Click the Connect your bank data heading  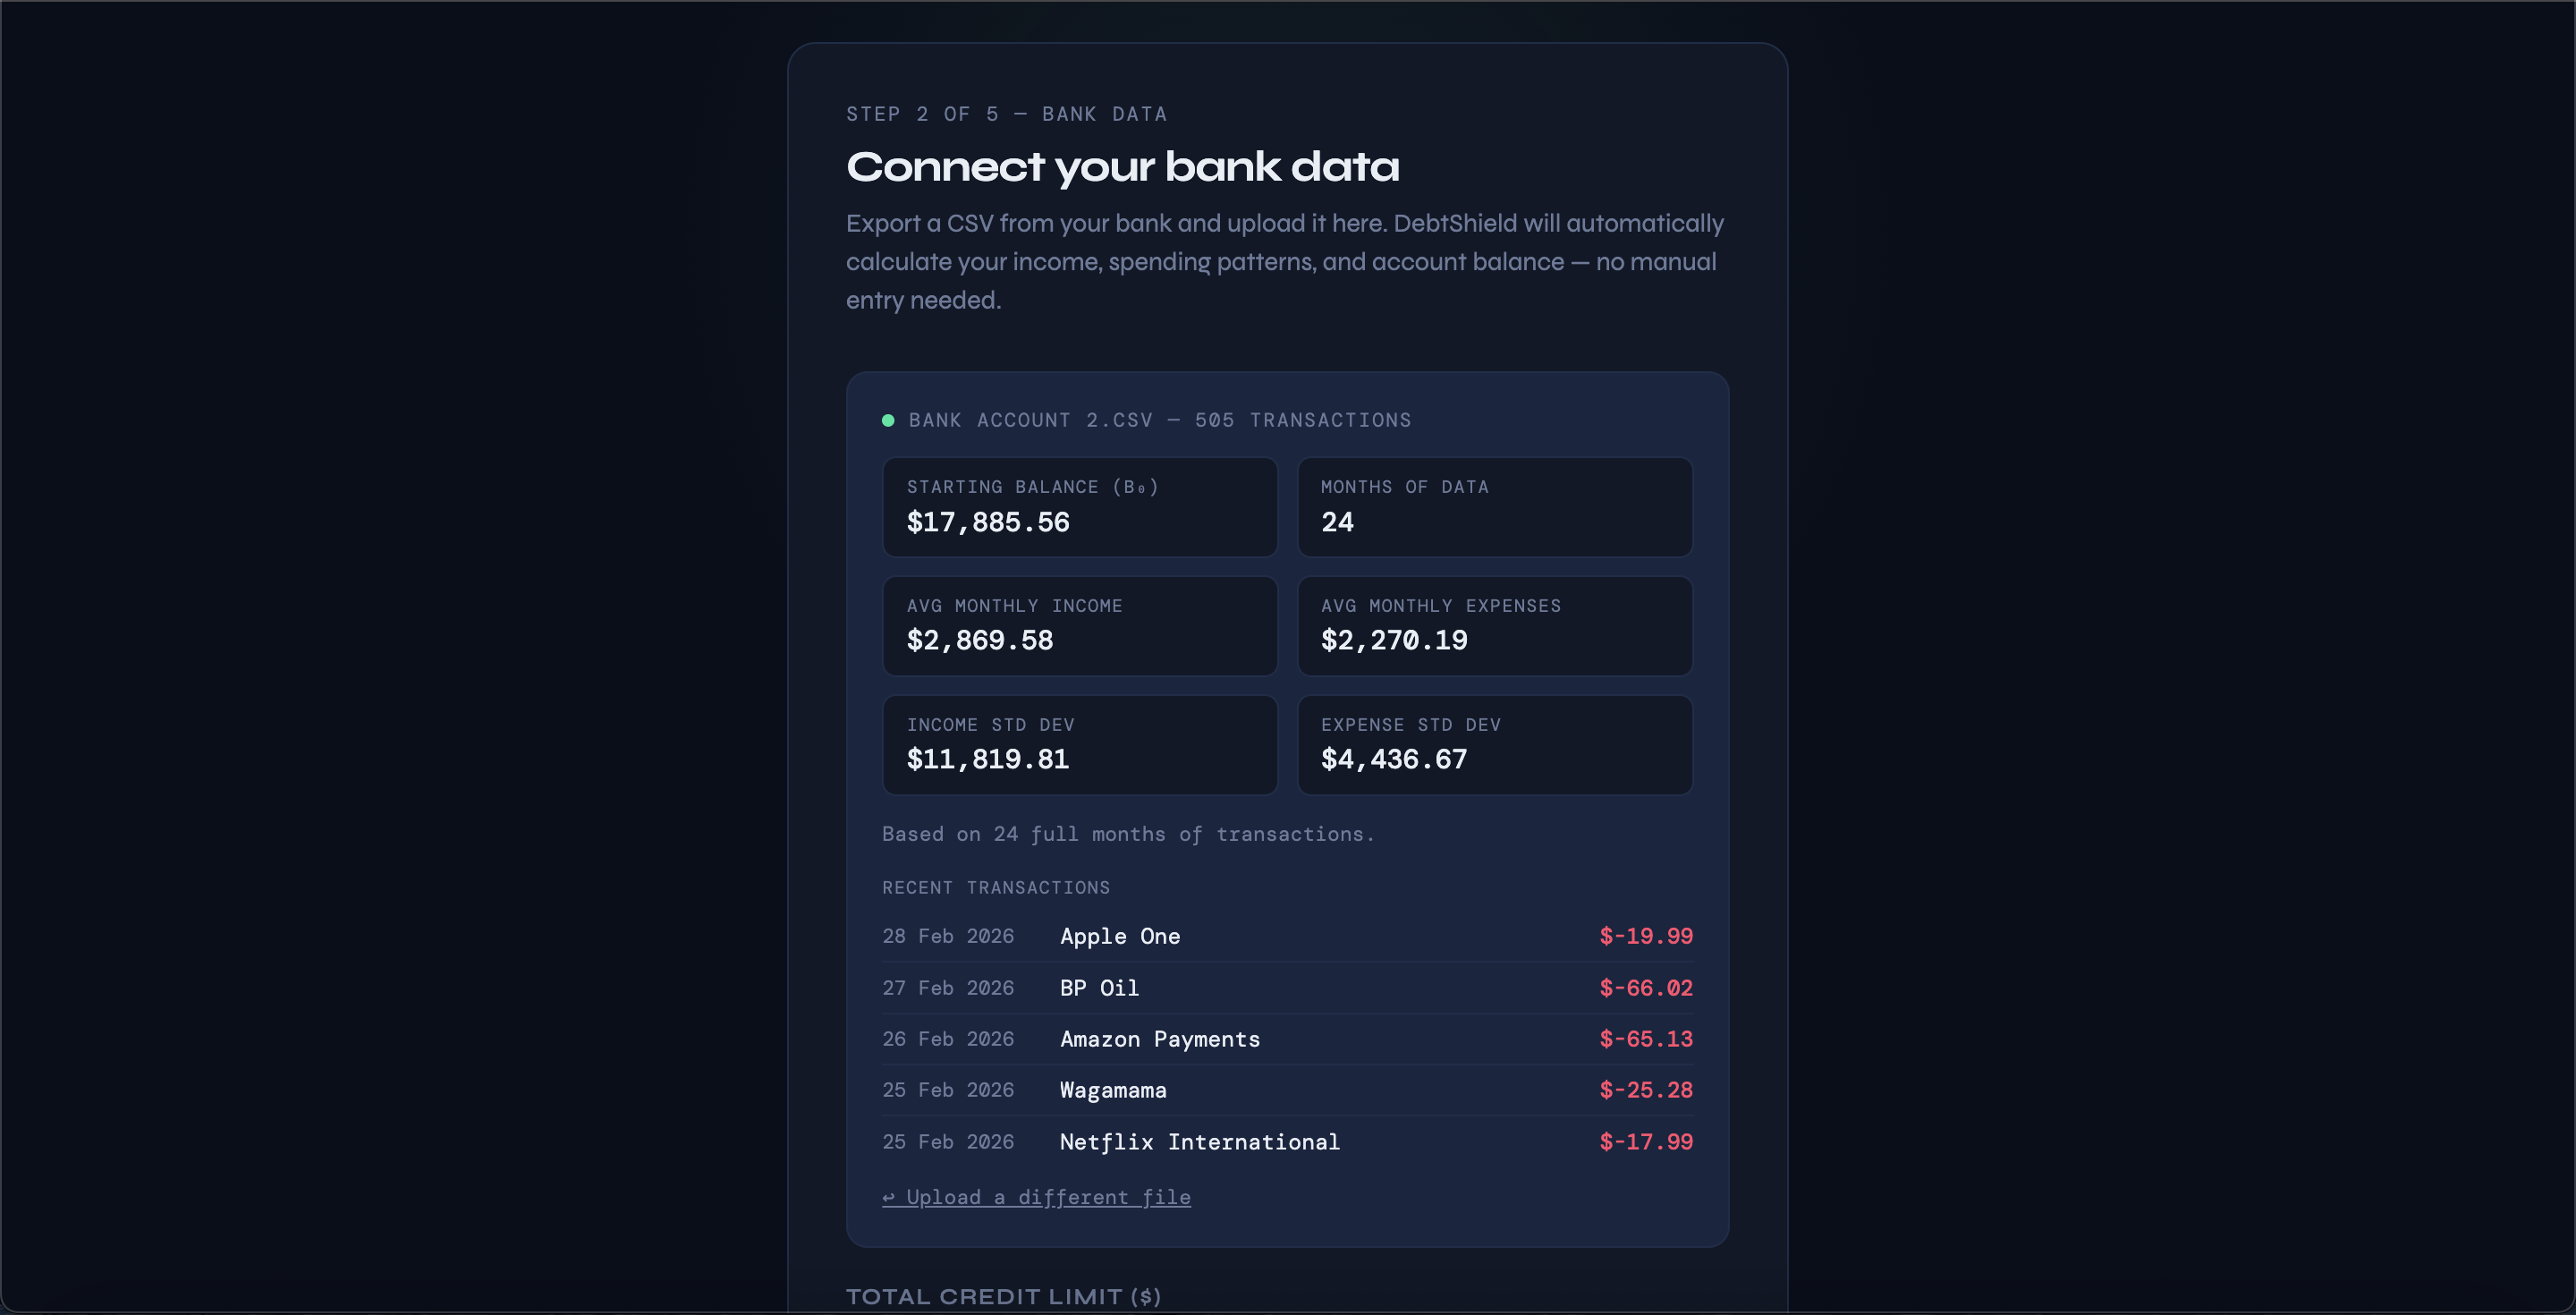tap(1122, 167)
